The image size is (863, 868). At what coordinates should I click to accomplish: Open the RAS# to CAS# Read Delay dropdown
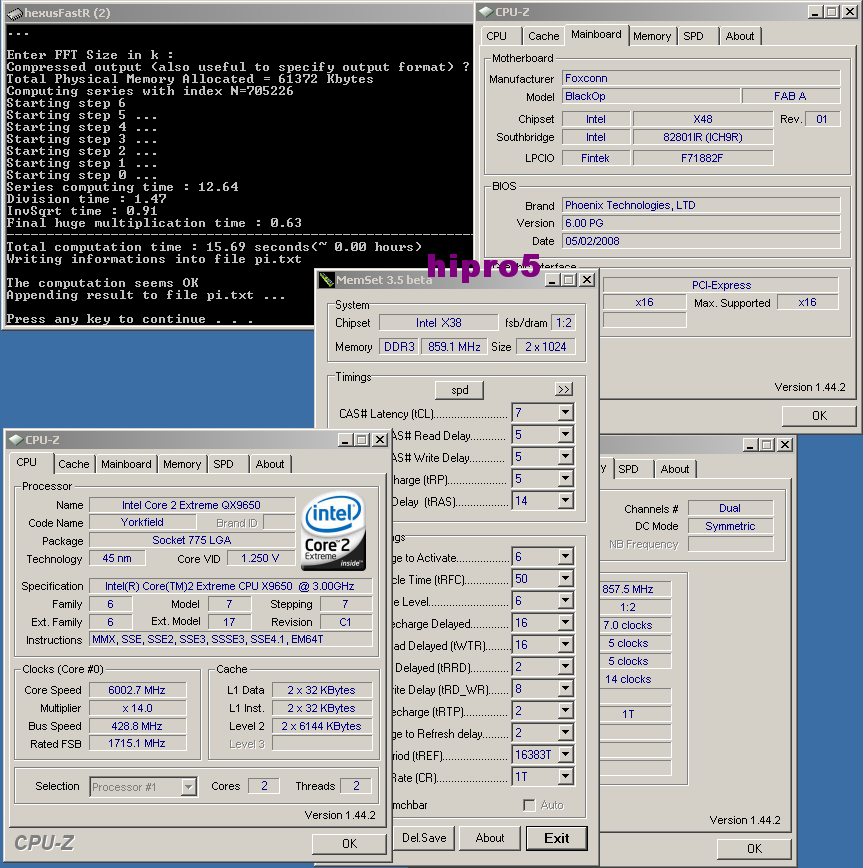pyautogui.click(x=565, y=435)
